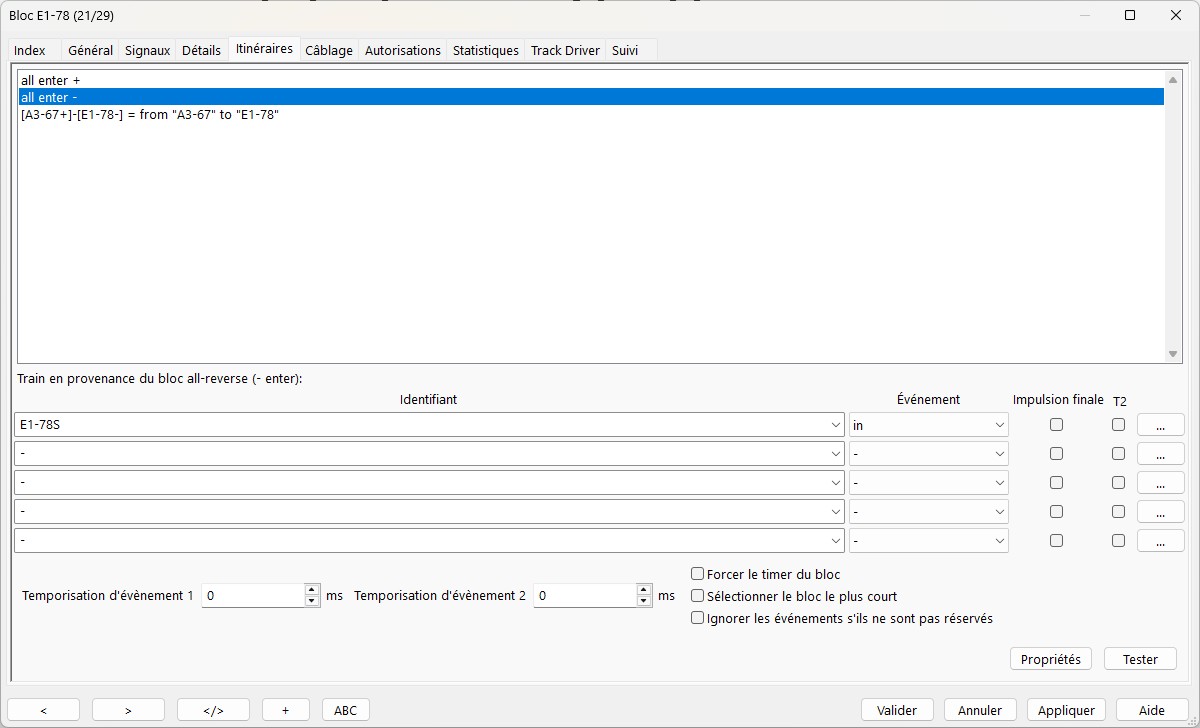Toggle Impulsion finale in third row

pyautogui.click(x=1056, y=483)
